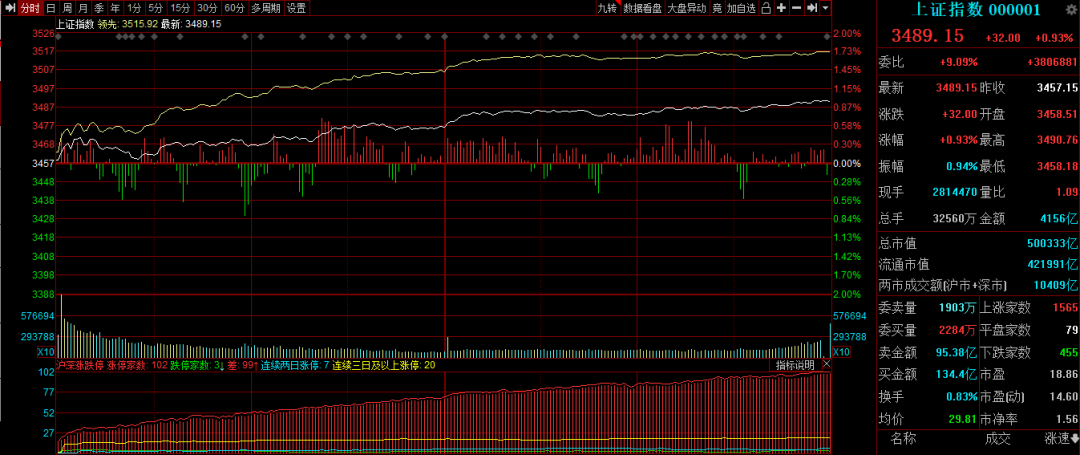Click the 开盘 3458.51 value
This screenshot has width=1080, height=455.
coord(1057,114)
